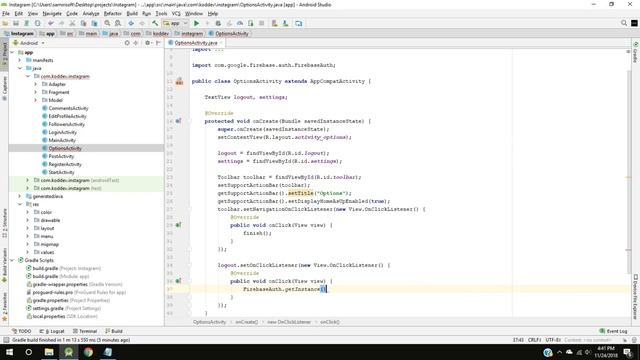Viewport: 640px width, 360px height.
Task: Expand the Fragment package
Action: point(36,92)
